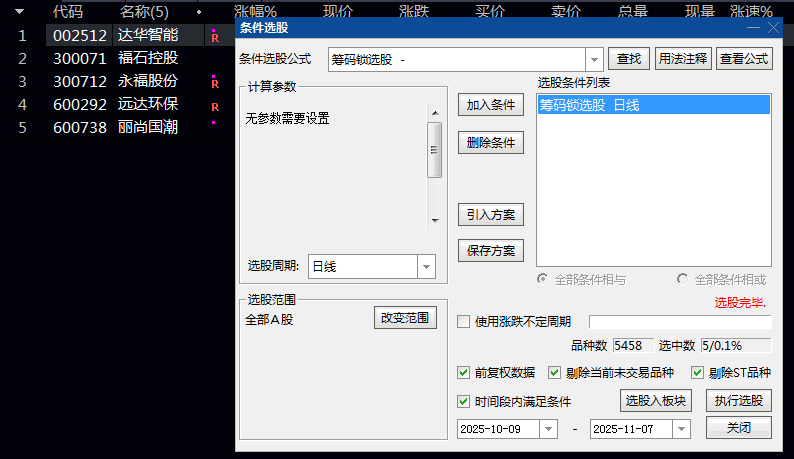This screenshot has height=459, width=794.
Task: Sort by 涨跌 column header
Action: pos(414,11)
